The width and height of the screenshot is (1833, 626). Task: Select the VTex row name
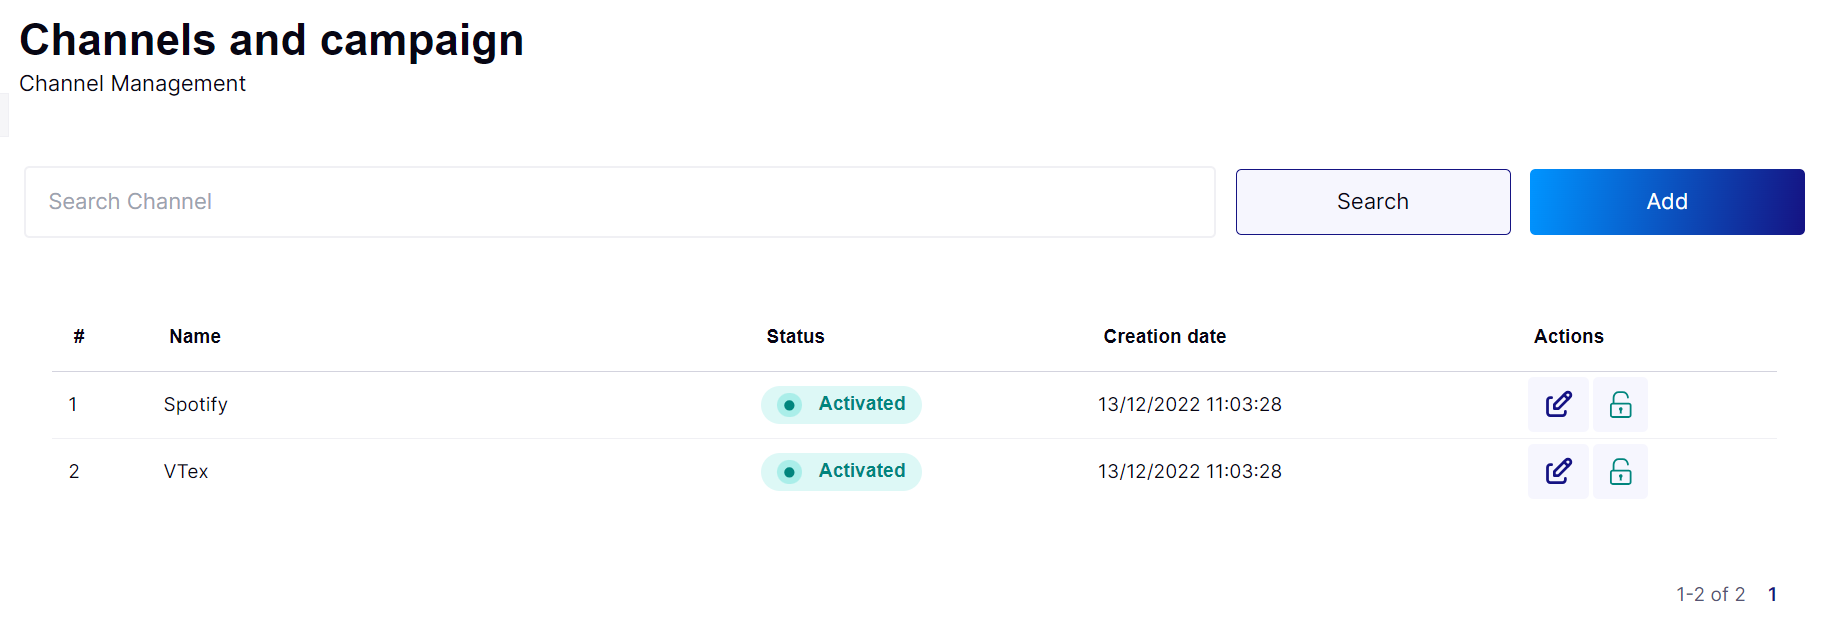(186, 472)
